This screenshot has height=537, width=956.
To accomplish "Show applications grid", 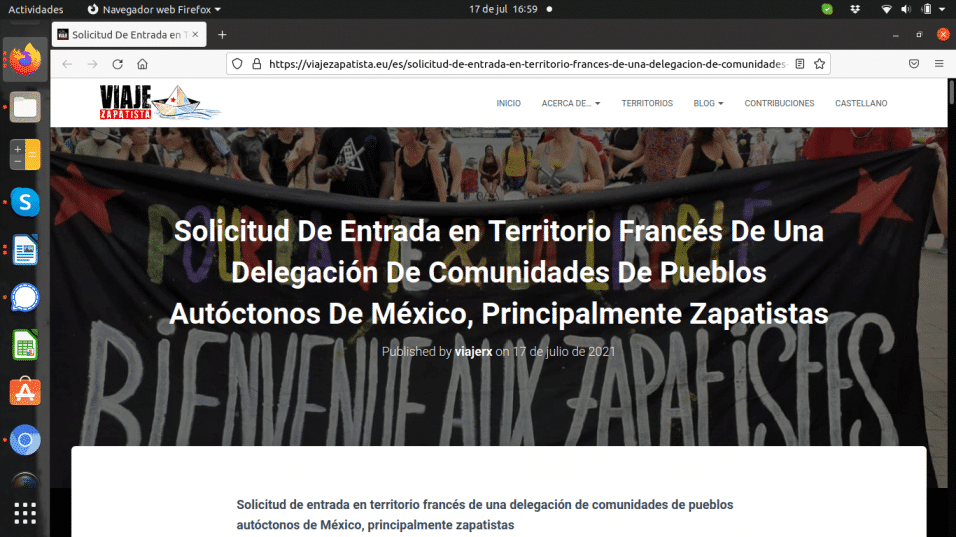I will tap(25, 513).
